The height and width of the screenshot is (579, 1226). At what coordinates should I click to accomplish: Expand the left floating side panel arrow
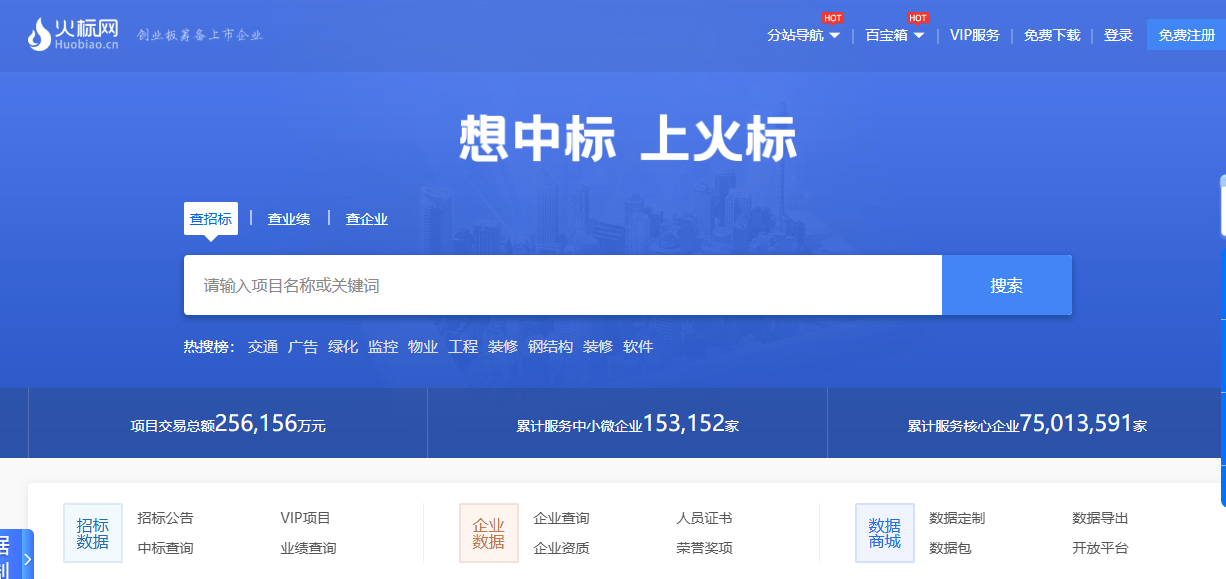pyautogui.click(x=27, y=559)
